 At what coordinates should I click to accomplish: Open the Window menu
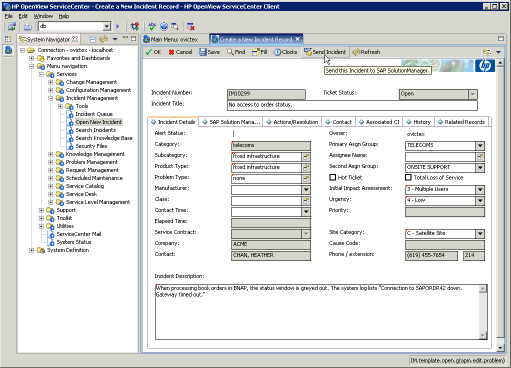click(43, 16)
